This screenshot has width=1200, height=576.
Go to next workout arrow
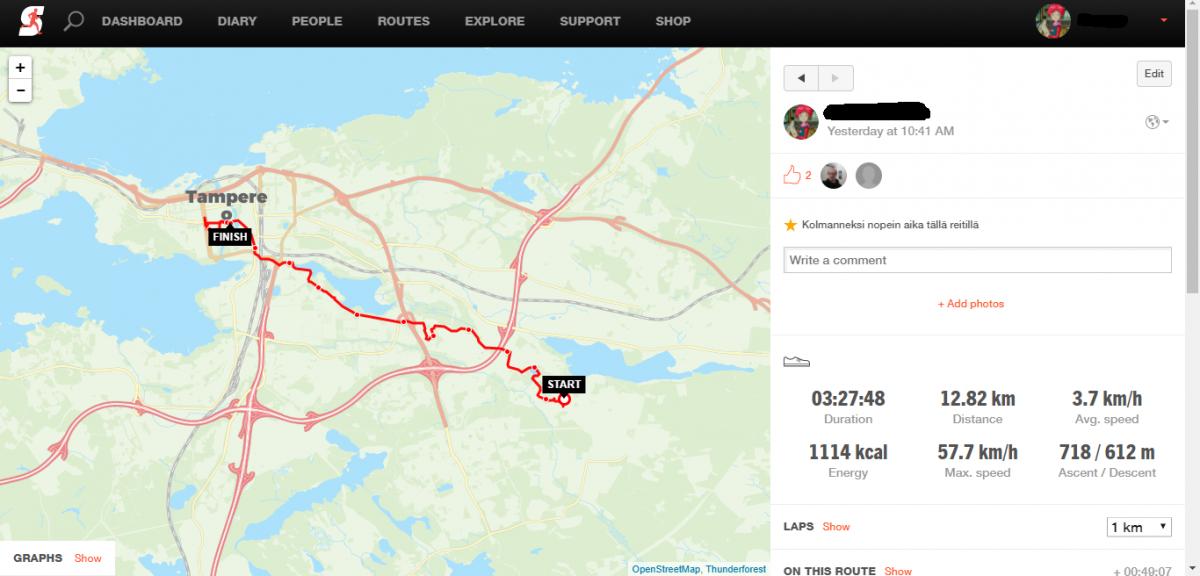pos(836,78)
